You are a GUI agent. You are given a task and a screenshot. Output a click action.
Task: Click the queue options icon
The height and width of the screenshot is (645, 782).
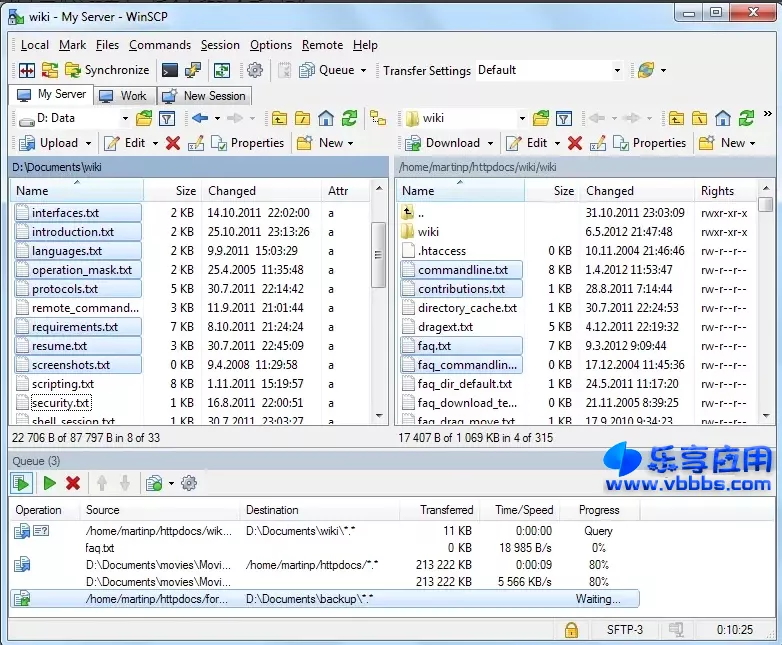tap(155, 483)
